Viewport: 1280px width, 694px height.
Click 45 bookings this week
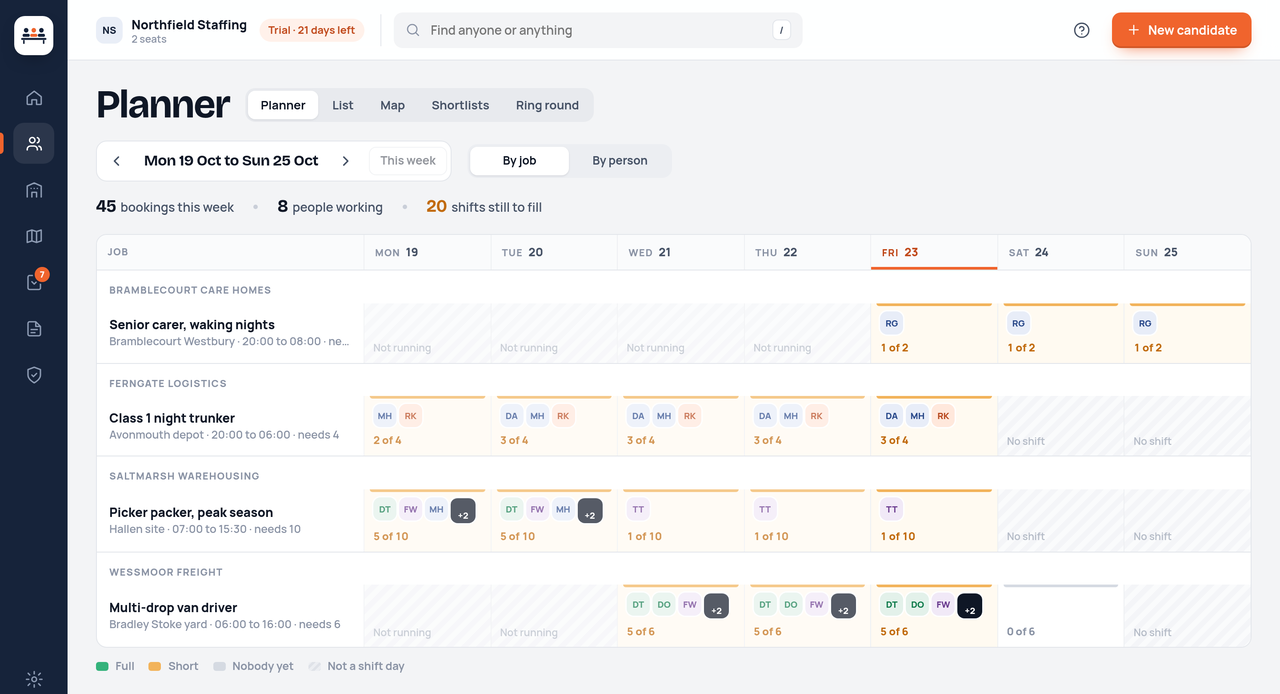click(x=165, y=207)
